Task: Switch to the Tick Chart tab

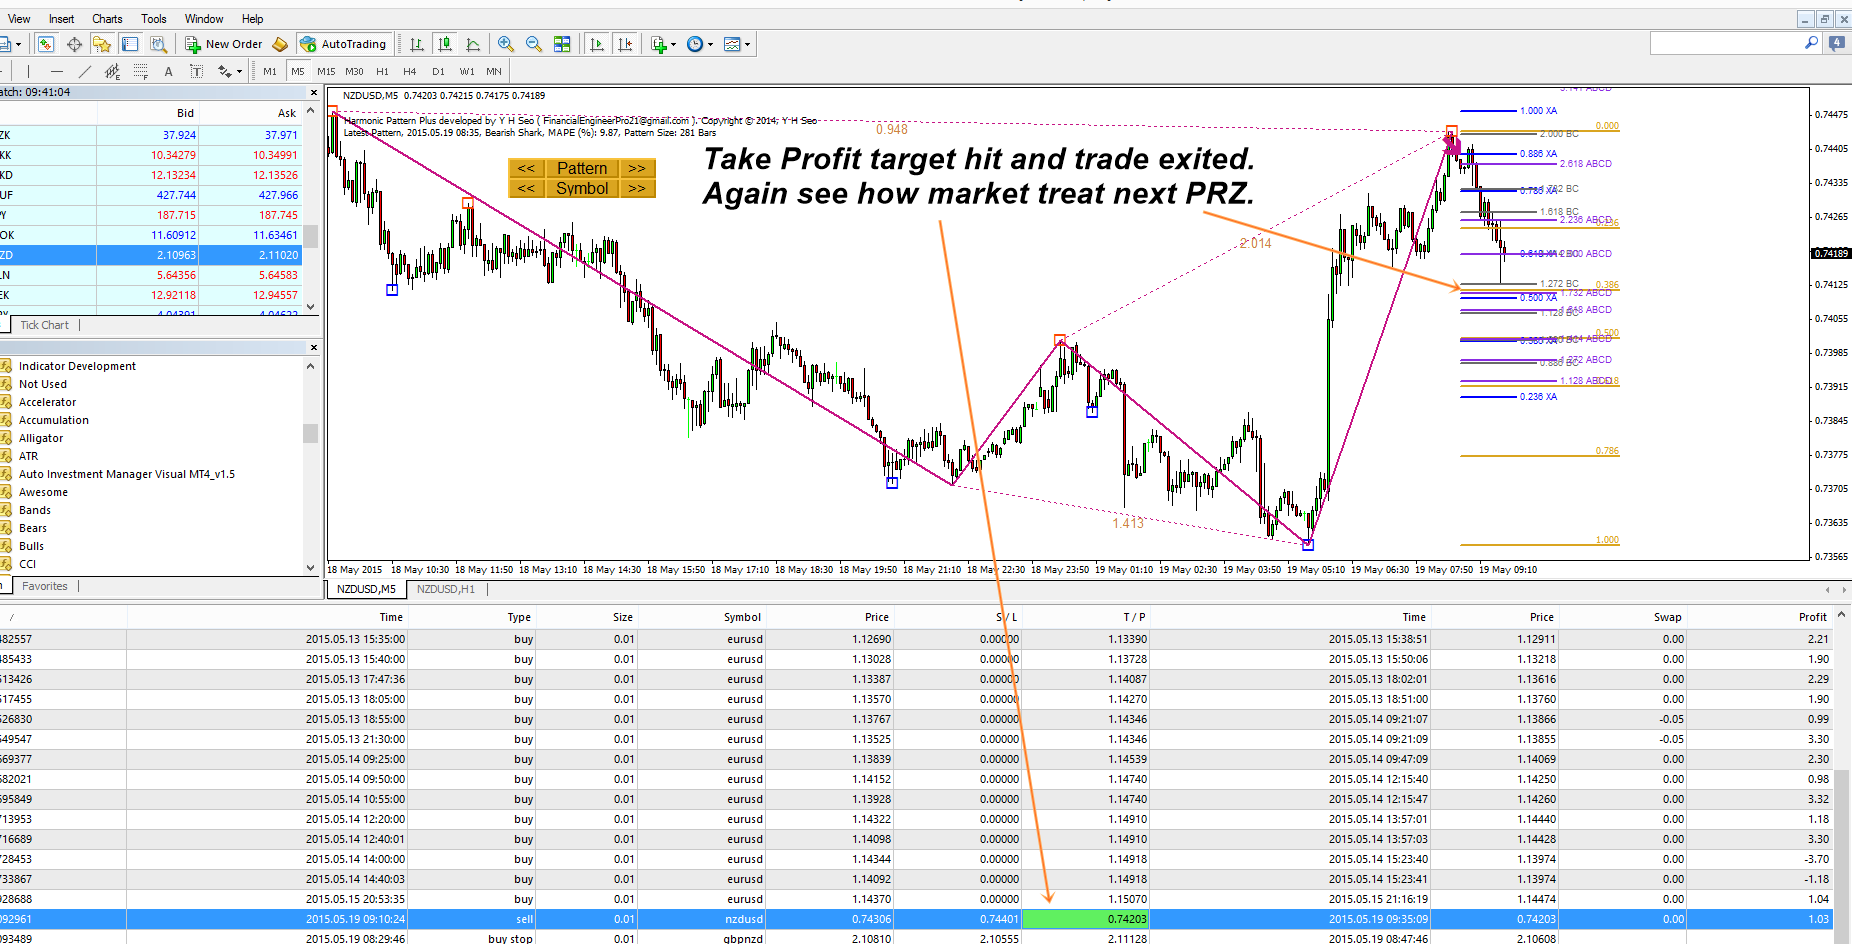Action: click(x=45, y=325)
